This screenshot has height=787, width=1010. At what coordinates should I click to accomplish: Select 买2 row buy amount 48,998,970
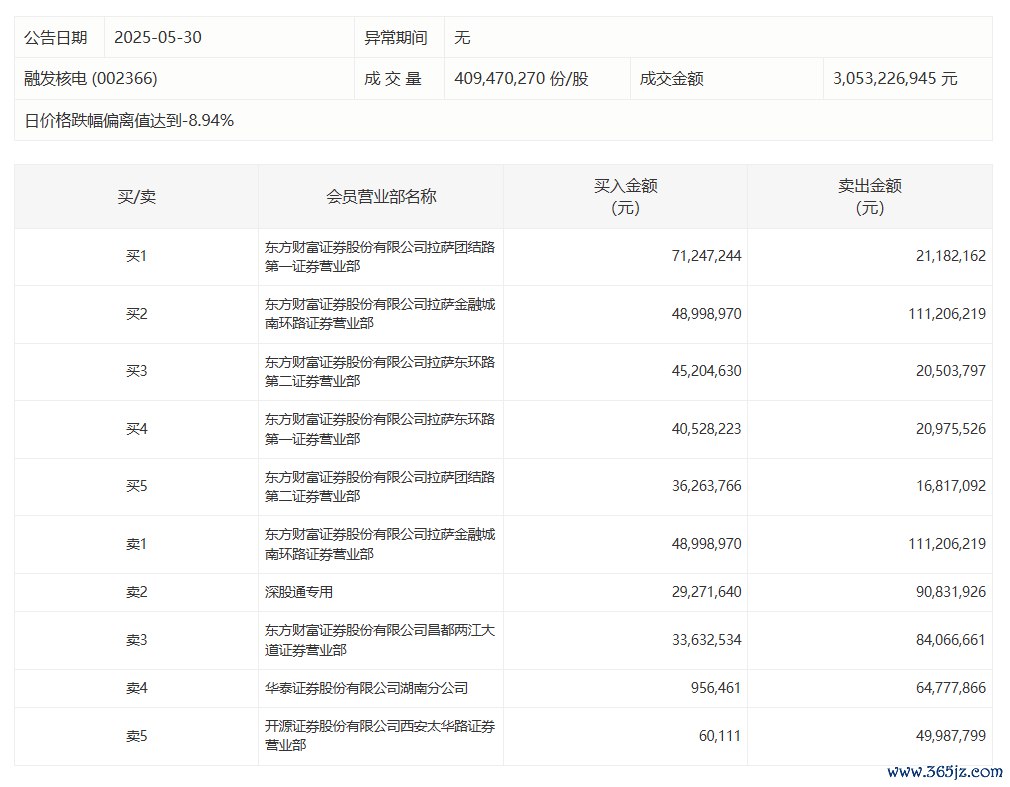(x=706, y=314)
